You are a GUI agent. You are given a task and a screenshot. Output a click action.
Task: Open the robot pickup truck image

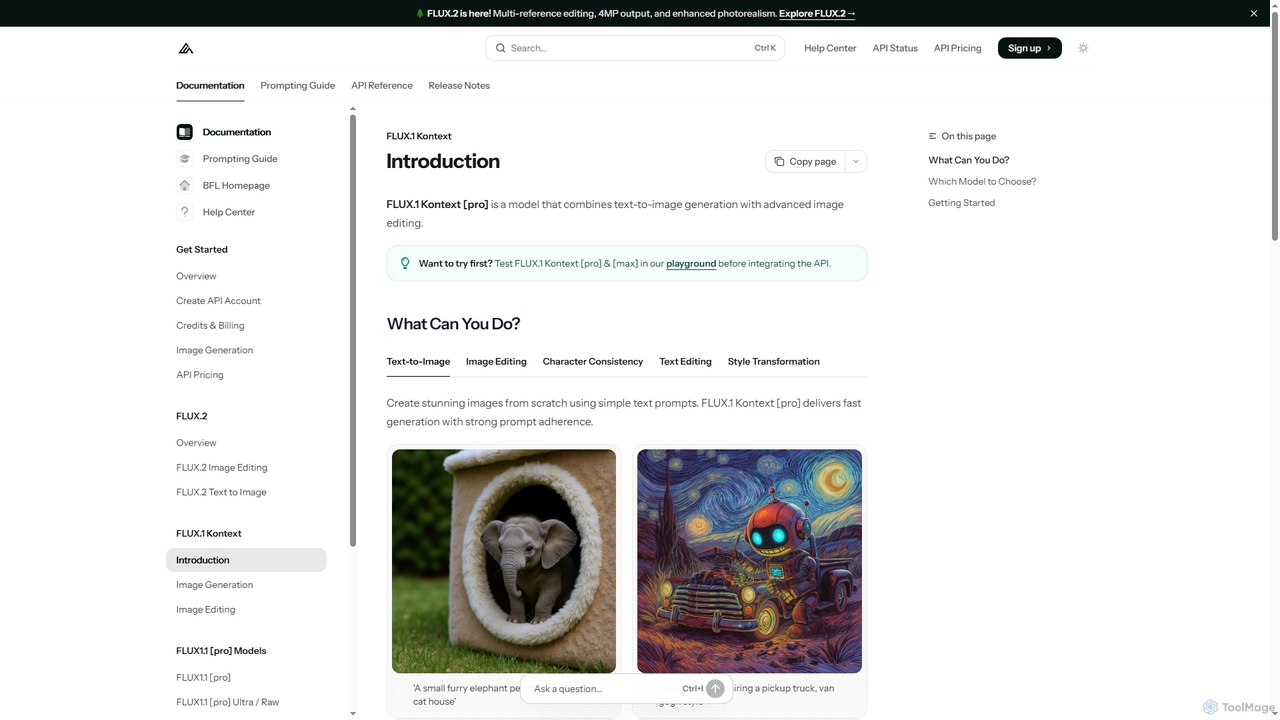(749, 561)
